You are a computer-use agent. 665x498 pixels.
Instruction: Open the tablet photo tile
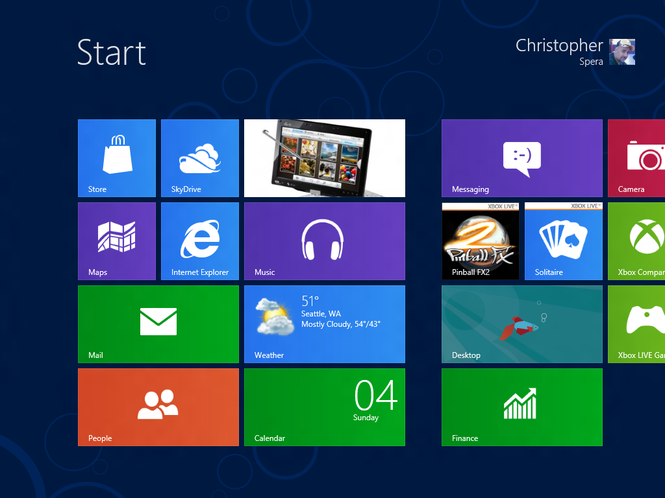click(x=324, y=158)
